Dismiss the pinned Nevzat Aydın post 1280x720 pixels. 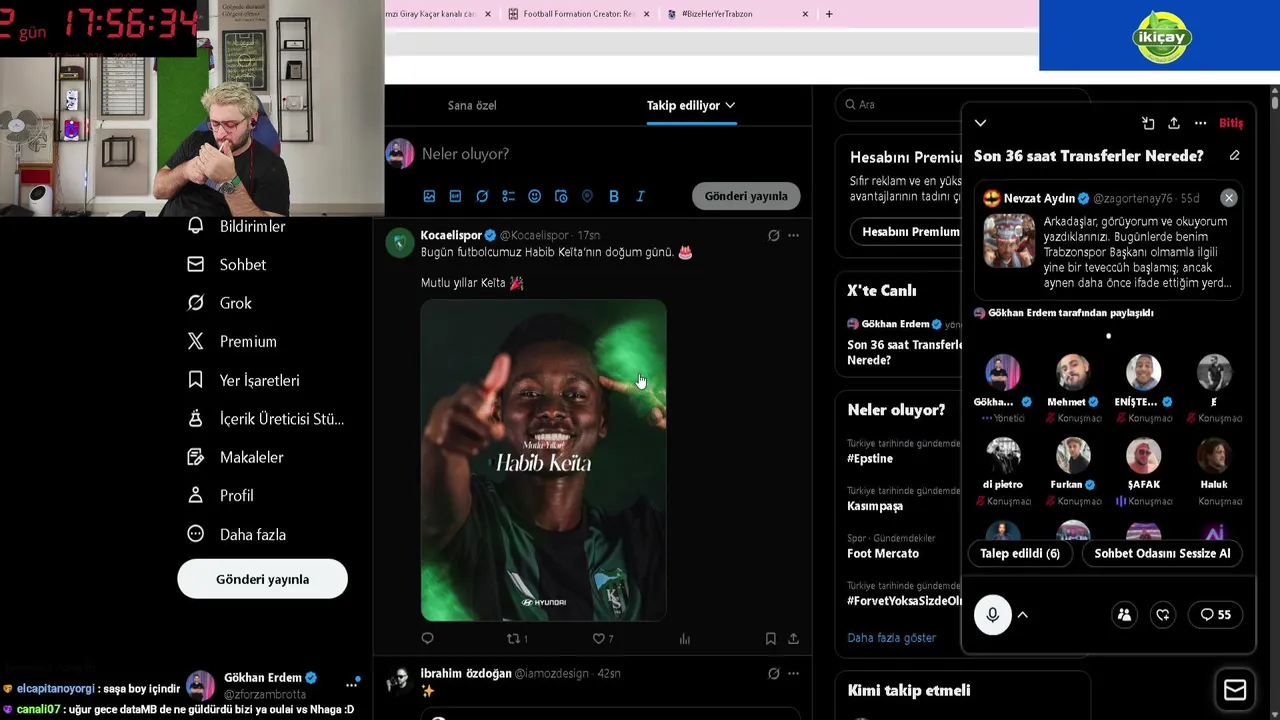tap(1229, 198)
